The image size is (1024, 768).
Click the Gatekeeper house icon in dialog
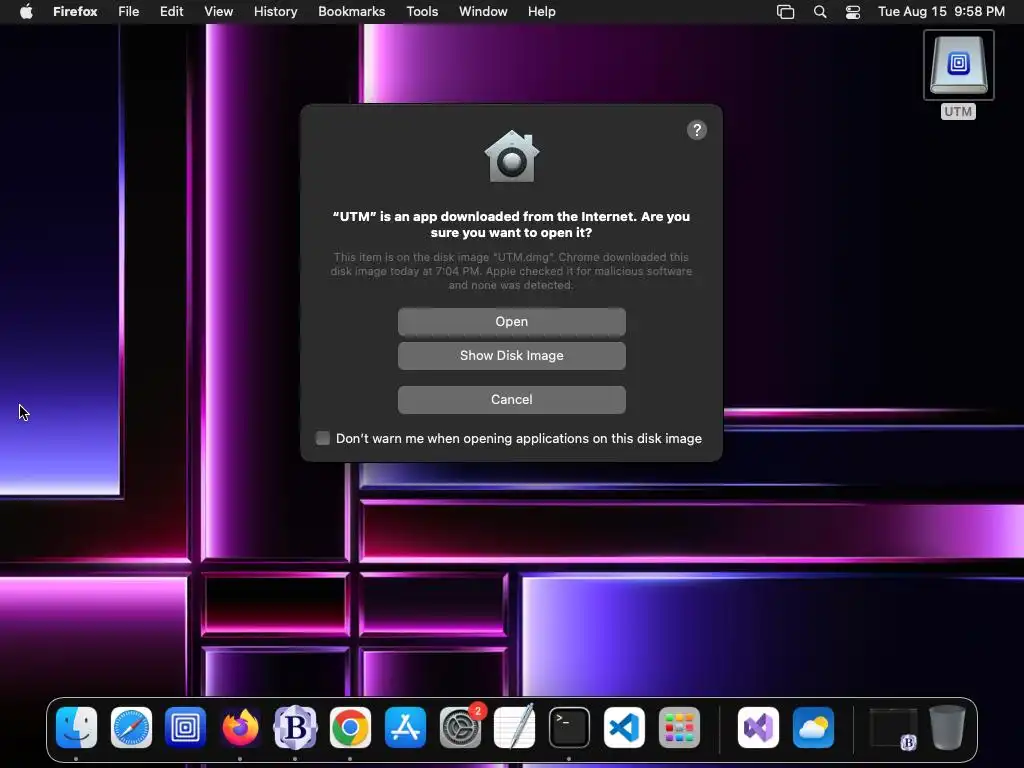(x=512, y=157)
